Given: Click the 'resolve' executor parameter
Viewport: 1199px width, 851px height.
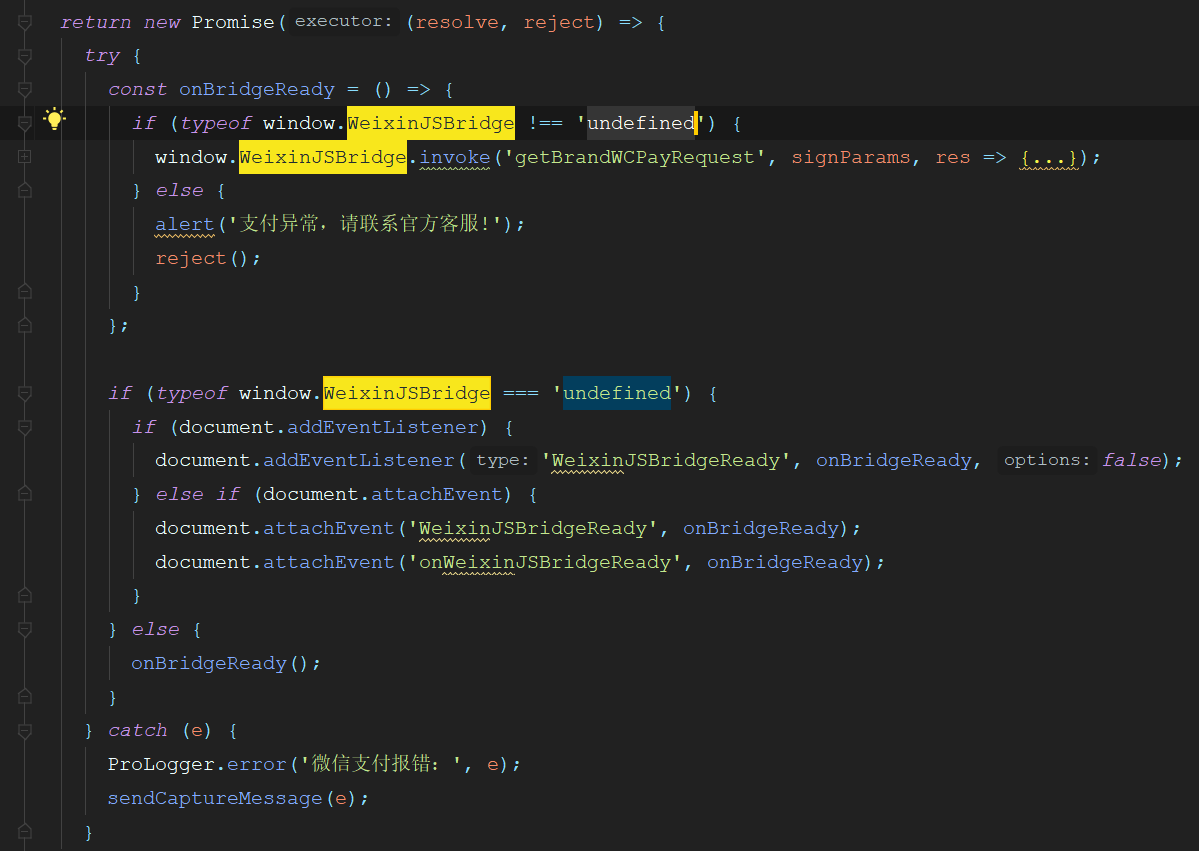Looking at the screenshot, I should [x=457, y=22].
